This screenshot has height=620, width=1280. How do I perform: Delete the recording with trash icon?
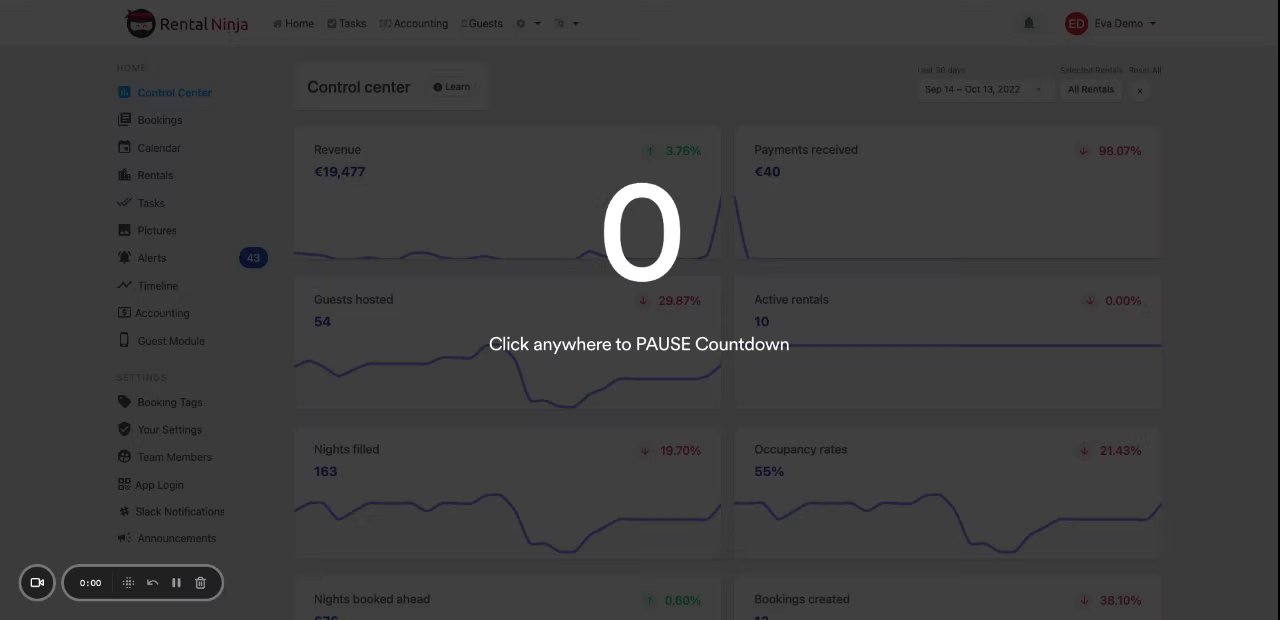click(200, 583)
